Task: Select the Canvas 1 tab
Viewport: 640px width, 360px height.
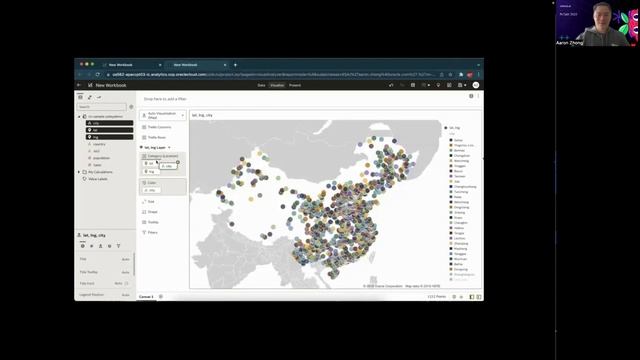Action: [x=146, y=297]
